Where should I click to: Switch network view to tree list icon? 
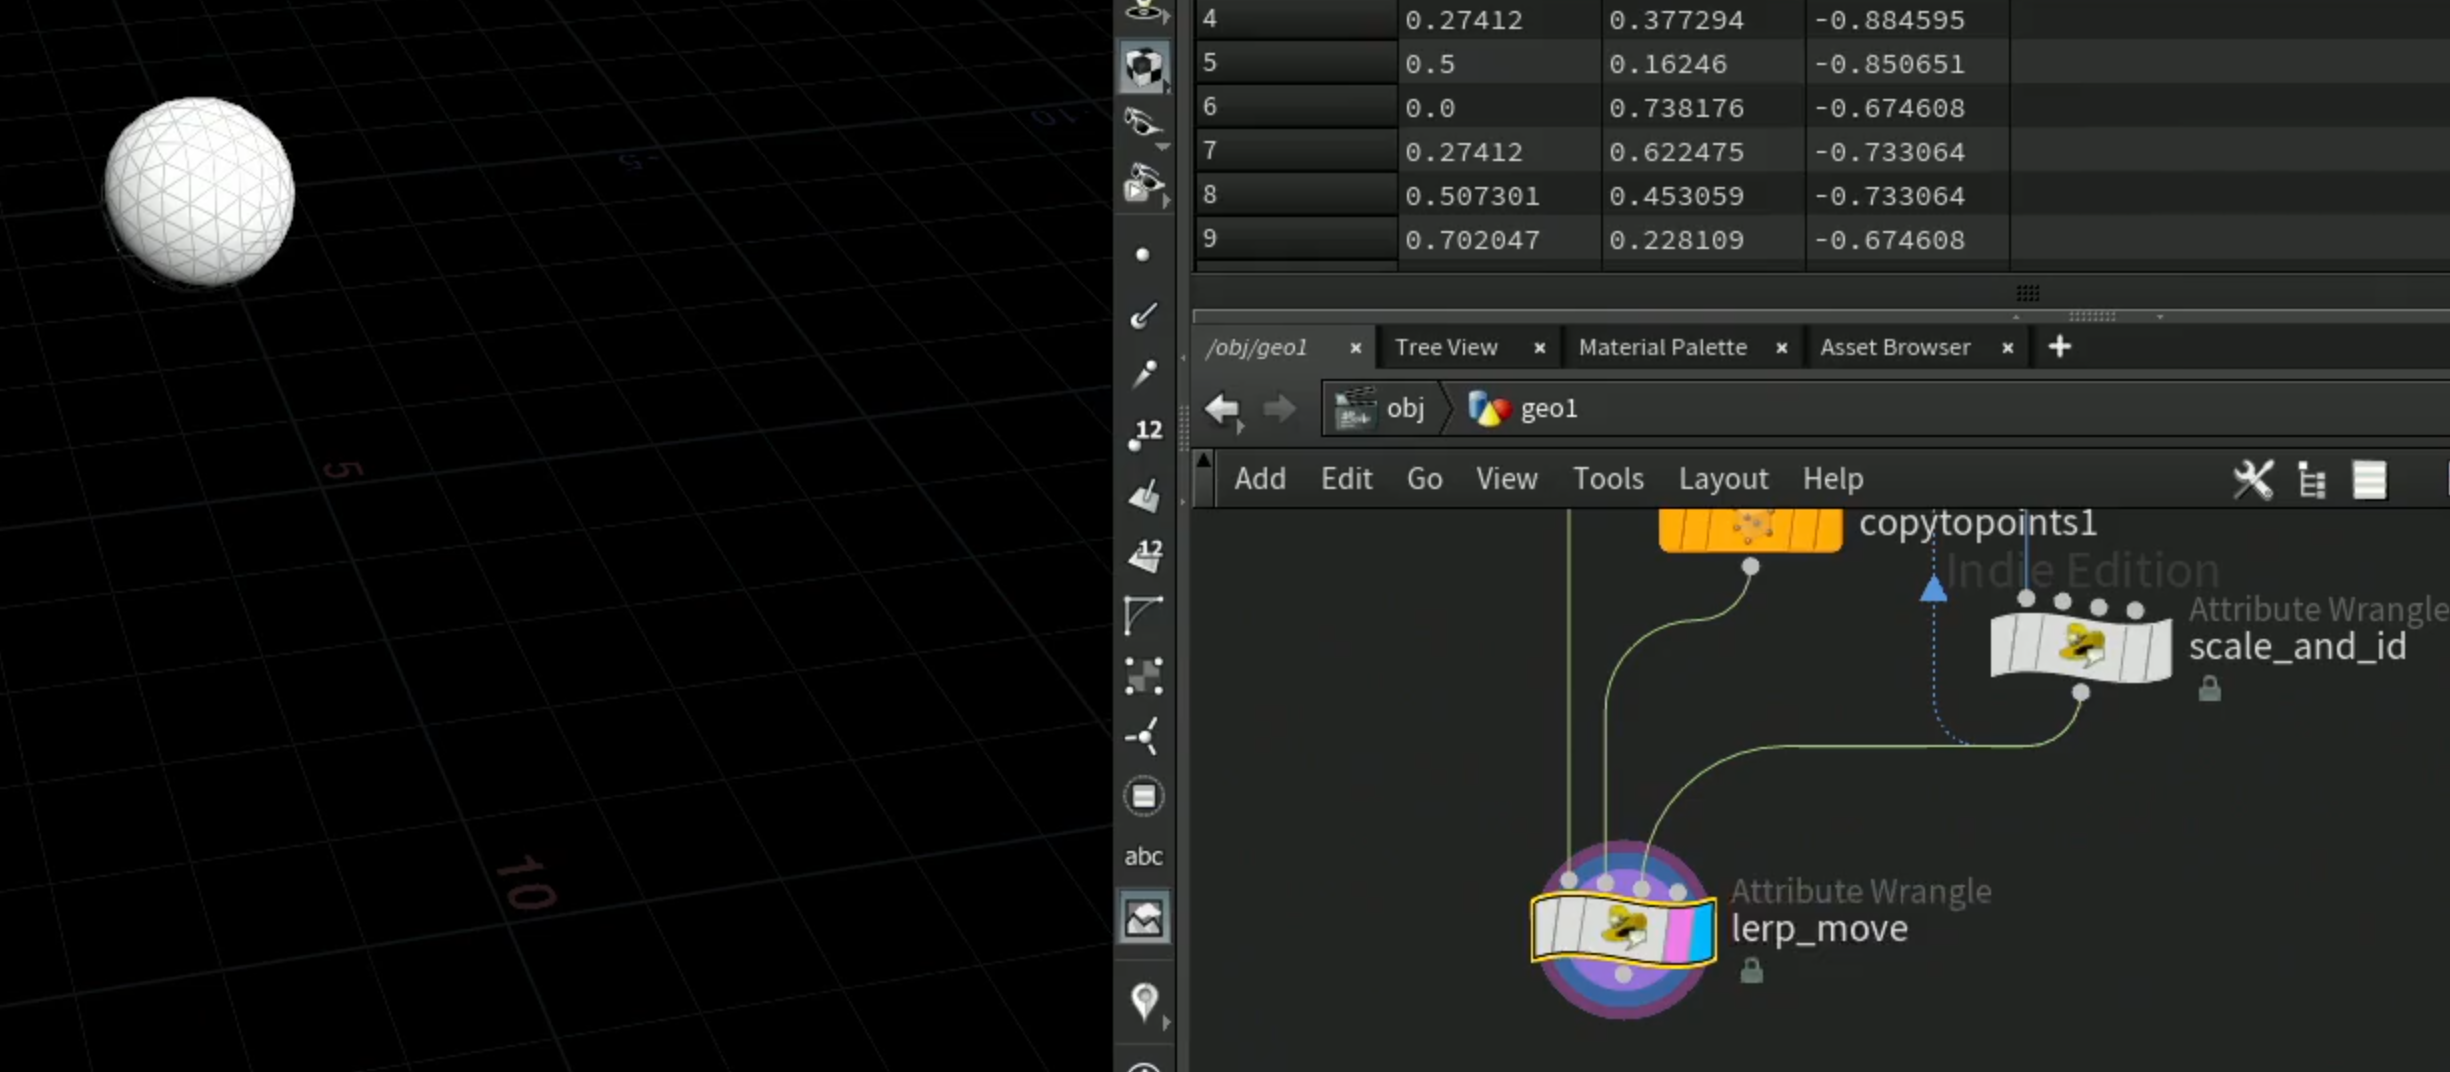click(x=2312, y=480)
